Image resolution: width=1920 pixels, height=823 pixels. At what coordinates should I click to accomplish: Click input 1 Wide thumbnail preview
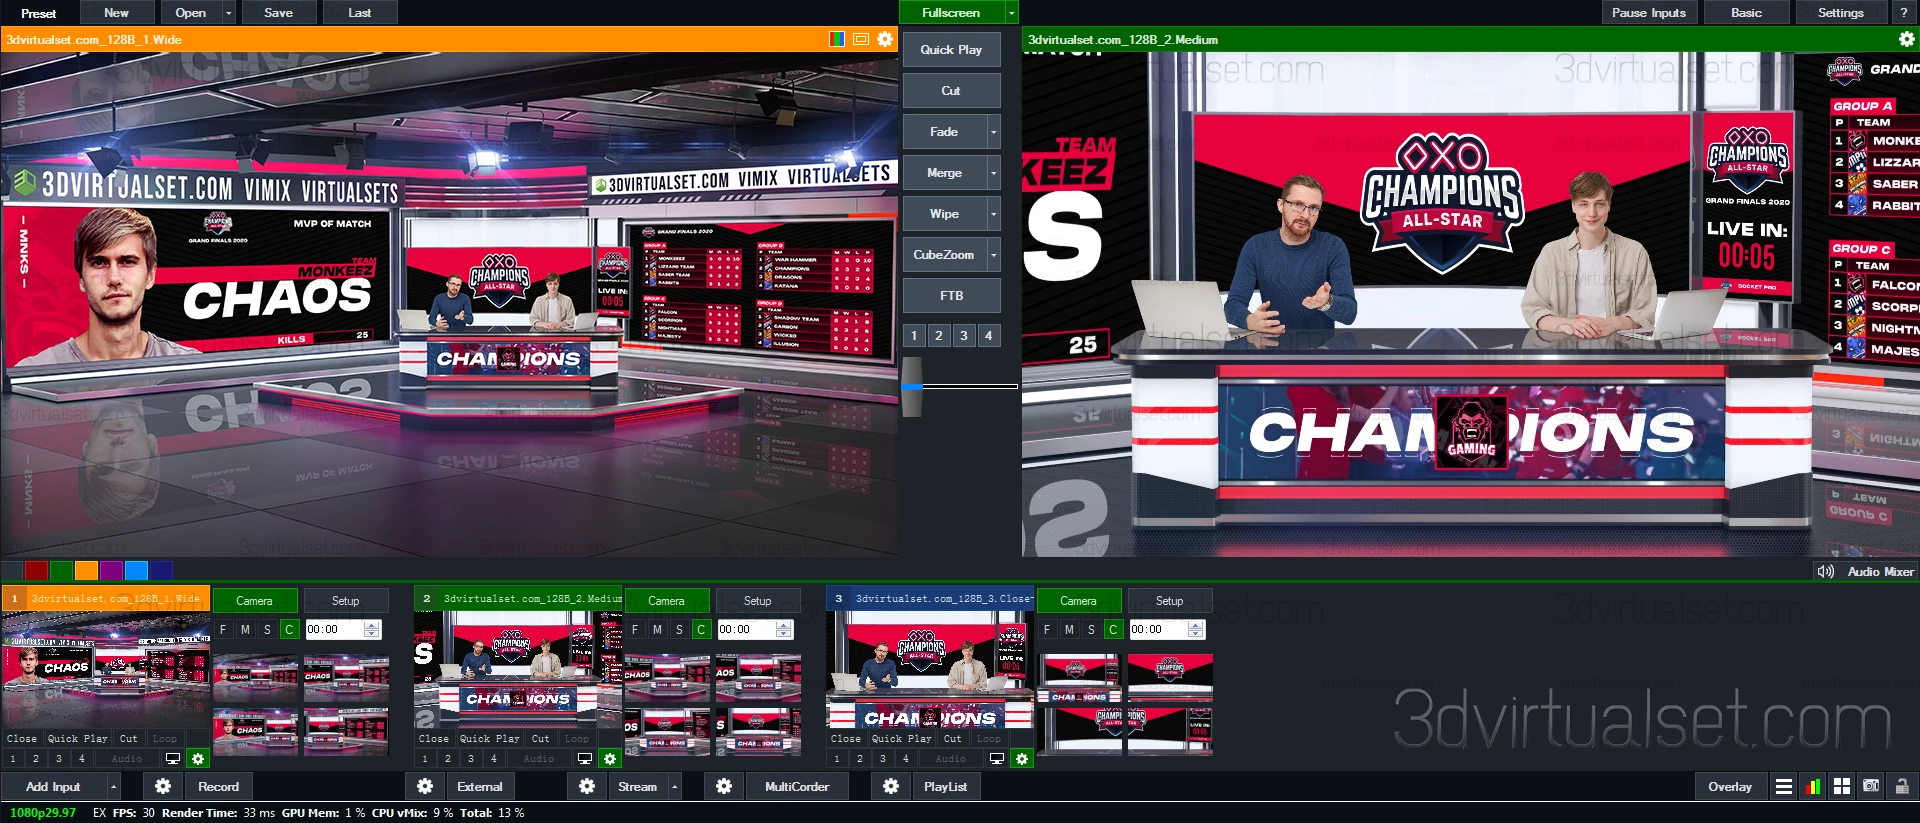[105, 669]
